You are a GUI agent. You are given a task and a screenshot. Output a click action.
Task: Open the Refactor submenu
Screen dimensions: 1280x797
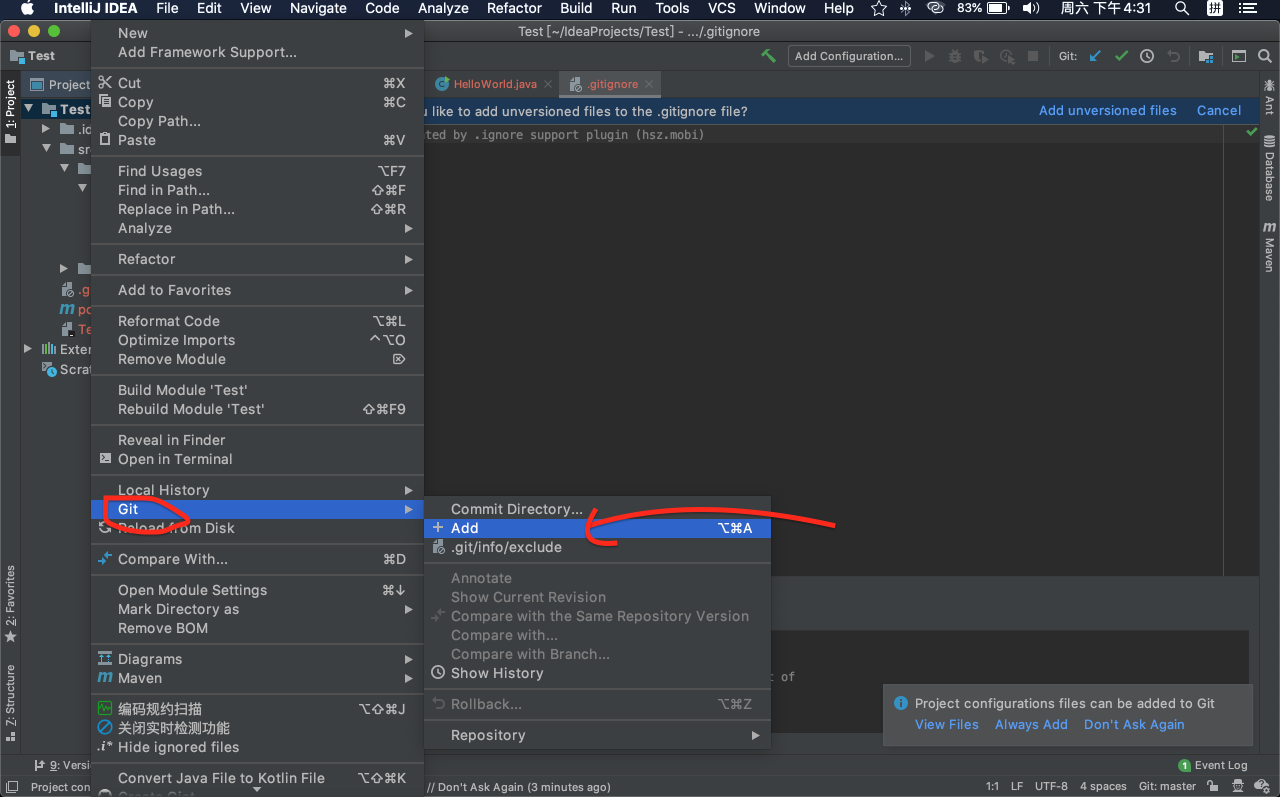click(257, 259)
